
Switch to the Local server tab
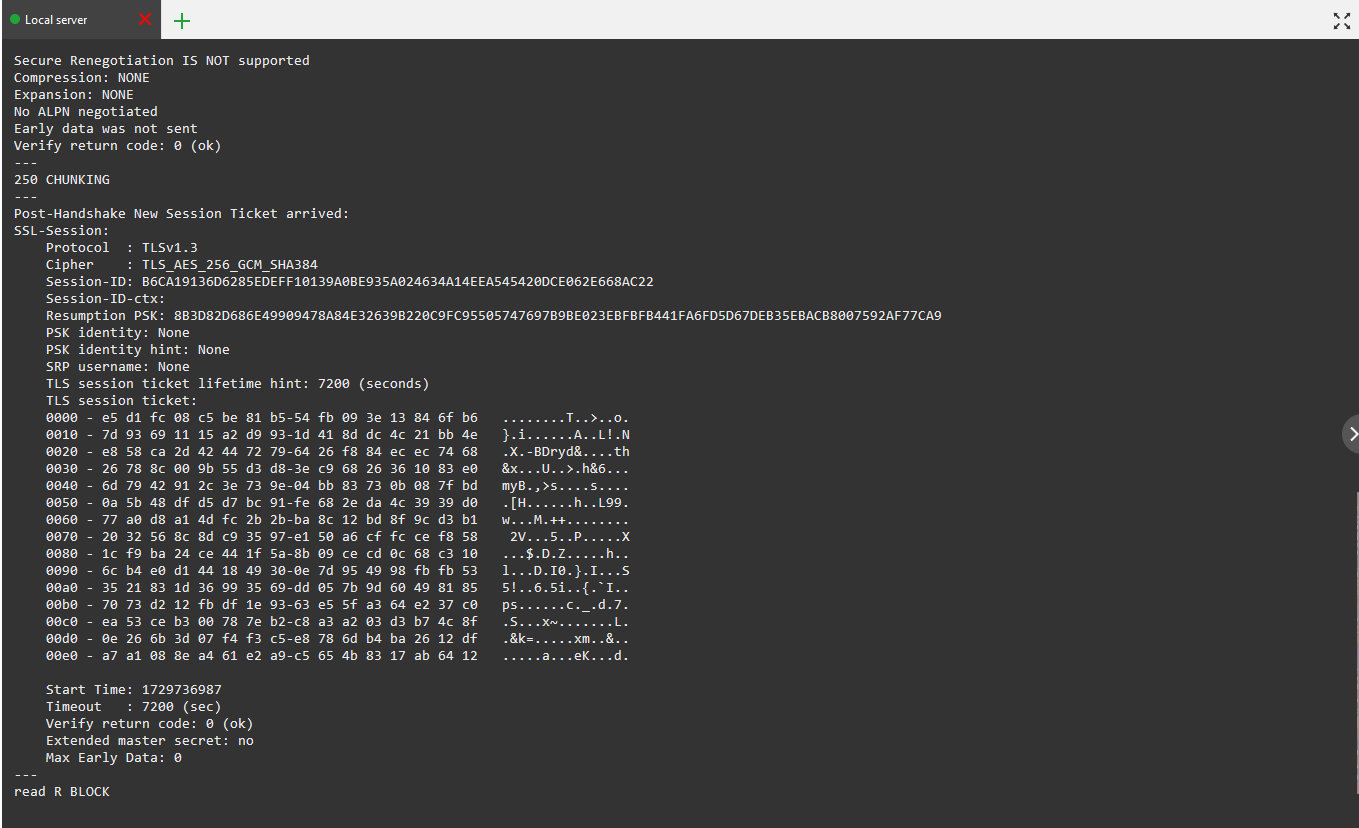click(60, 20)
